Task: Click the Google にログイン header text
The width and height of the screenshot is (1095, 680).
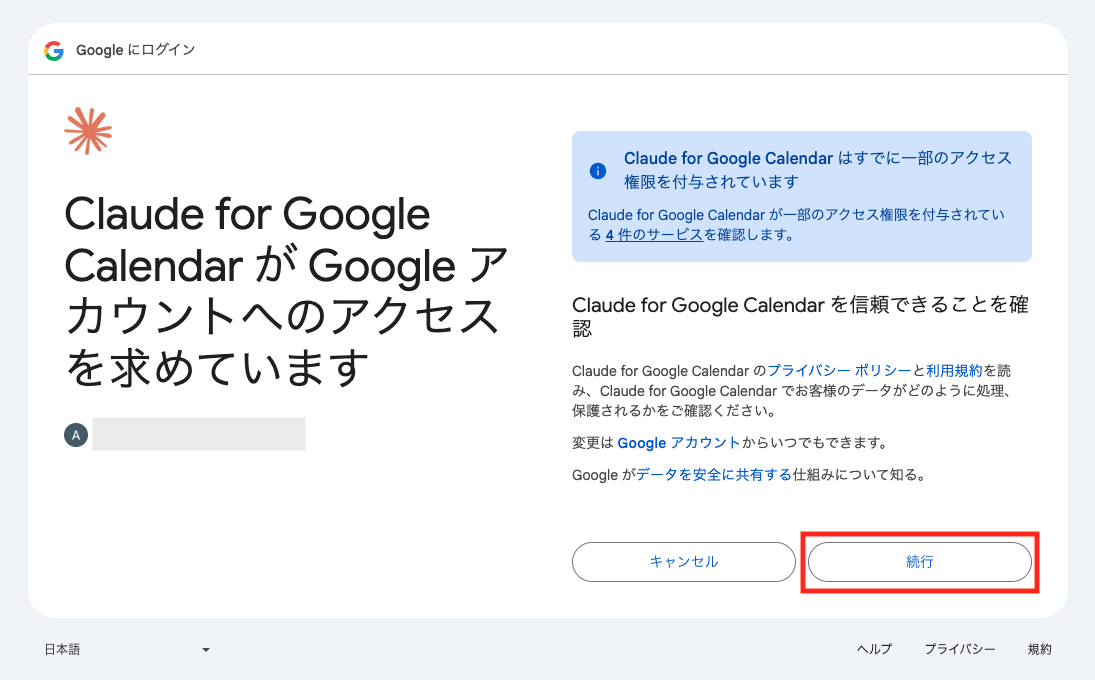Action: point(135,50)
